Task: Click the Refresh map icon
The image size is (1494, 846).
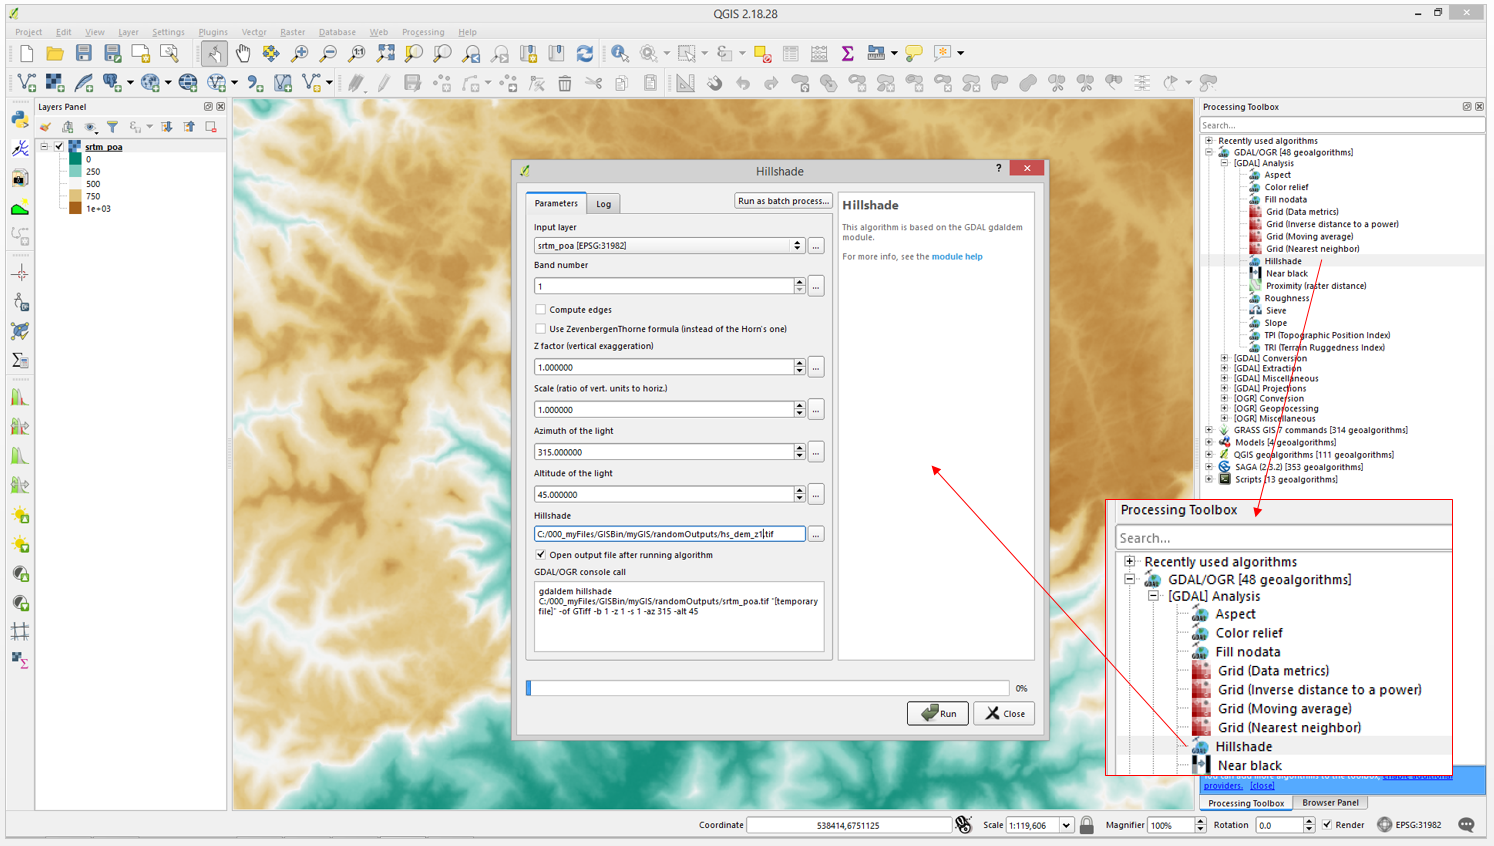Action: (x=585, y=53)
